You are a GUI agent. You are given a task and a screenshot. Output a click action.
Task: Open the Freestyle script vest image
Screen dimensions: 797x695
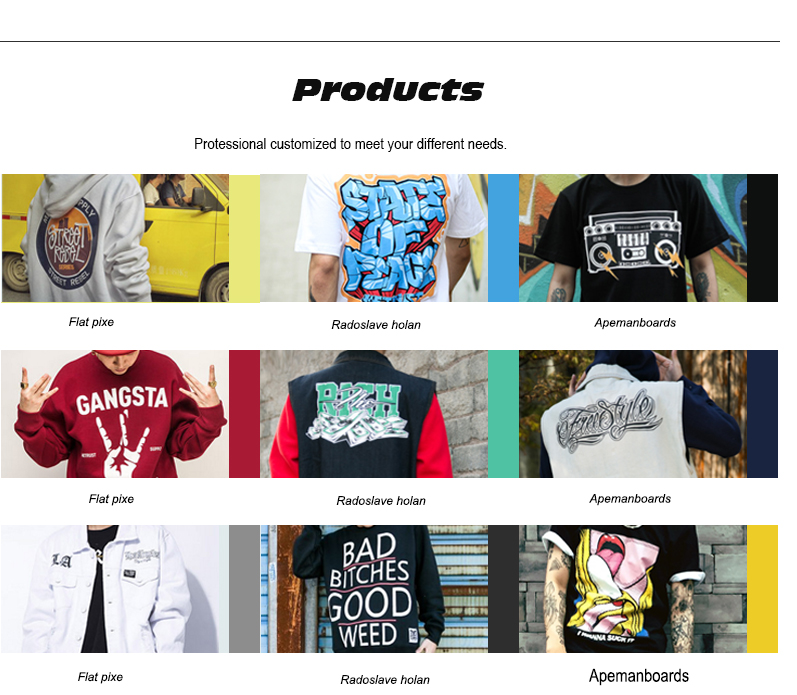[x=633, y=414]
